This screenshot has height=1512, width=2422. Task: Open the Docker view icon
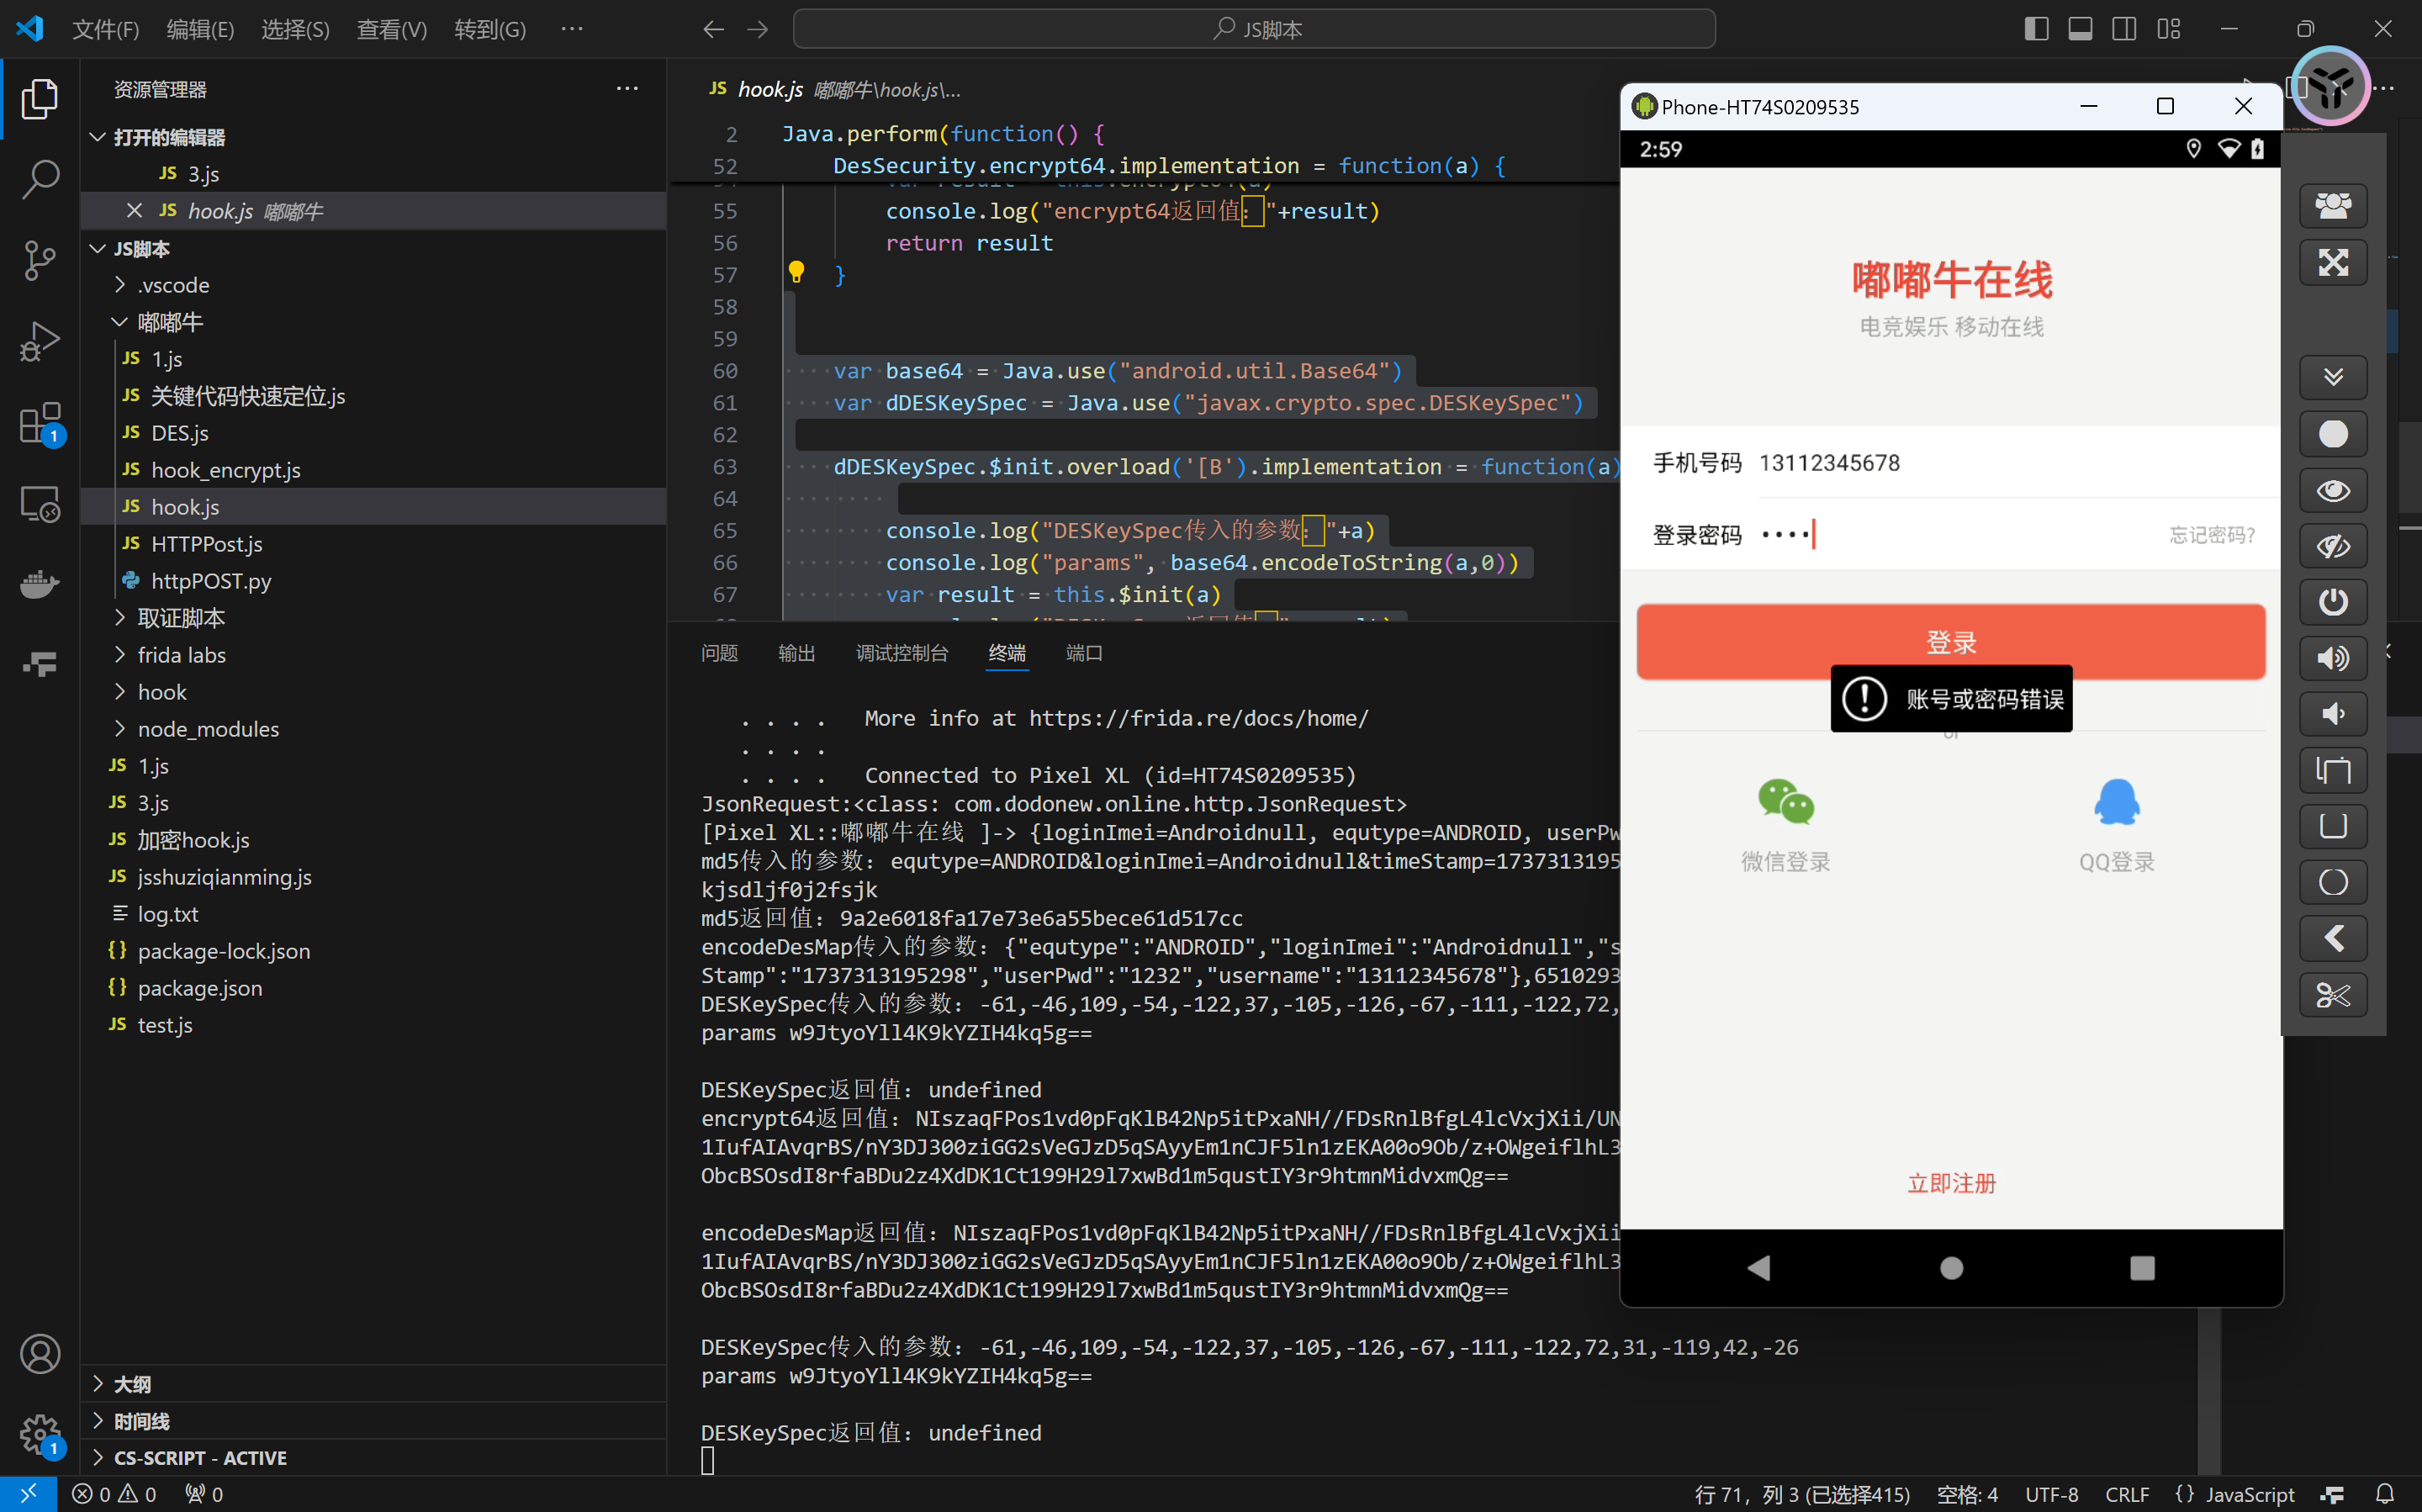[x=40, y=584]
